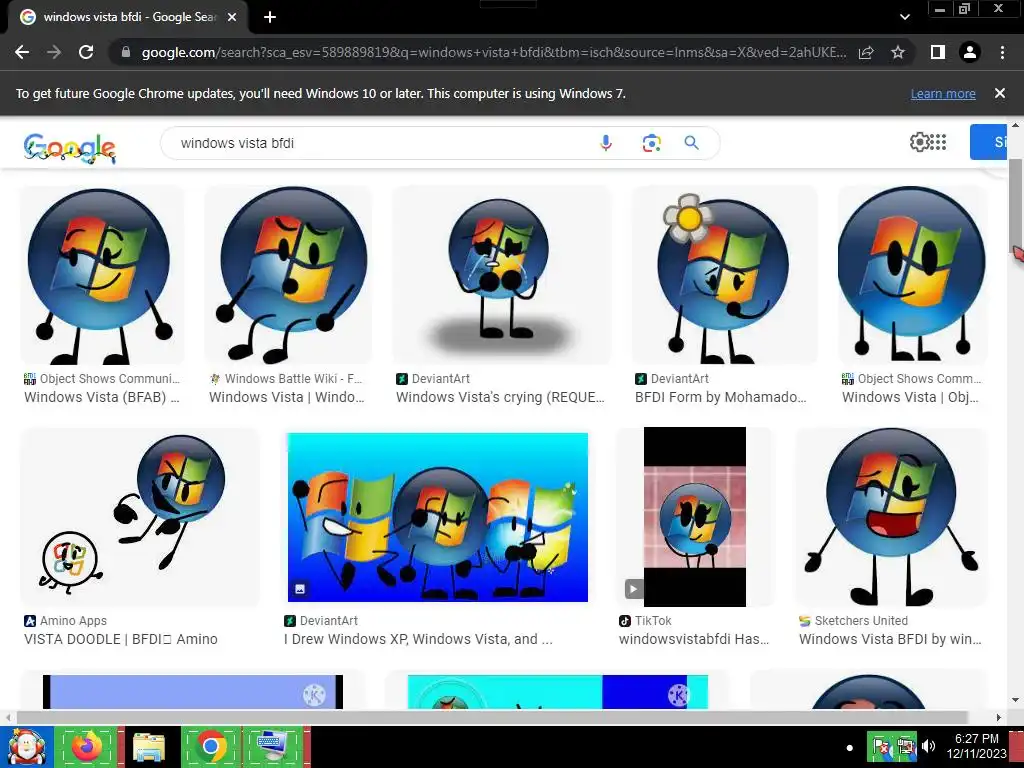Click 'Windows Vista's crying (REQUE...' title link
This screenshot has width=1024, height=768.
tap(500, 397)
